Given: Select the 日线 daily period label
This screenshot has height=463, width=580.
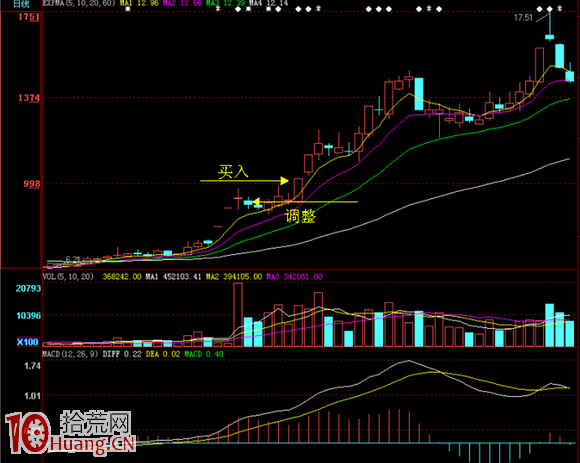Looking at the screenshot, I should 21,4.
